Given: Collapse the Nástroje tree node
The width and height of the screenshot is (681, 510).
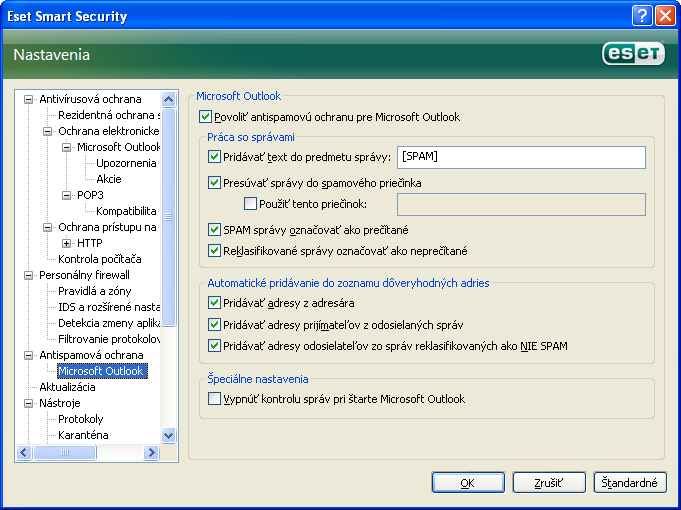Looking at the screenshot, I should (x=28, y=403).
